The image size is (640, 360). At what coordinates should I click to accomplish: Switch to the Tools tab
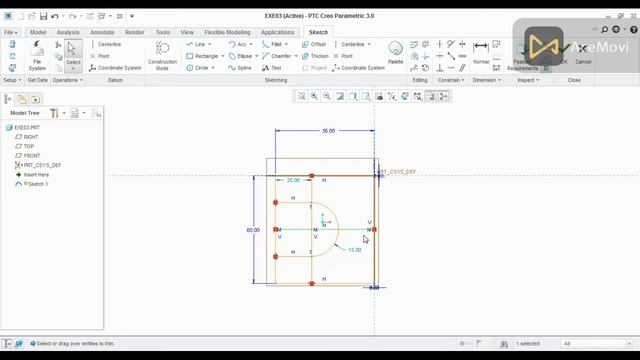pyautogui.click(x=162, y=32)
